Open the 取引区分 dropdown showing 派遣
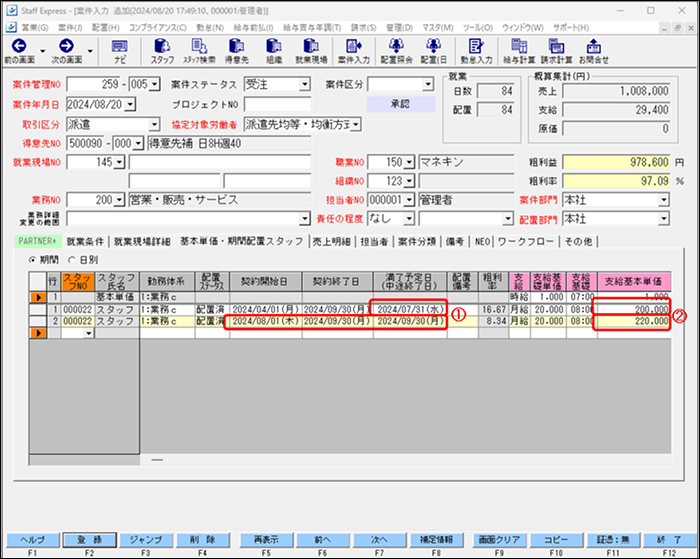This screenshot has width=700, height=559. click(154, 125)
